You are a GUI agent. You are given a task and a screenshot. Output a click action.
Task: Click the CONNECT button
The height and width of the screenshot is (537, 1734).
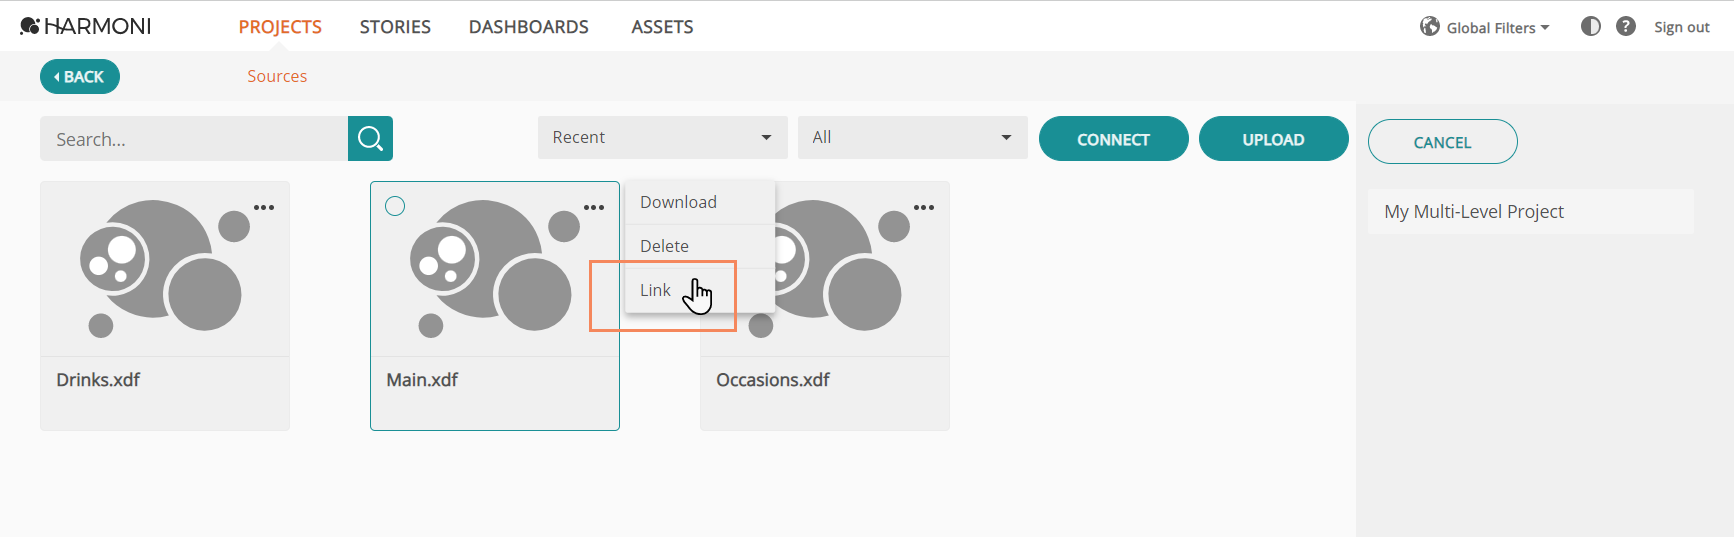pyautogui.click(x=1114, y=139)
